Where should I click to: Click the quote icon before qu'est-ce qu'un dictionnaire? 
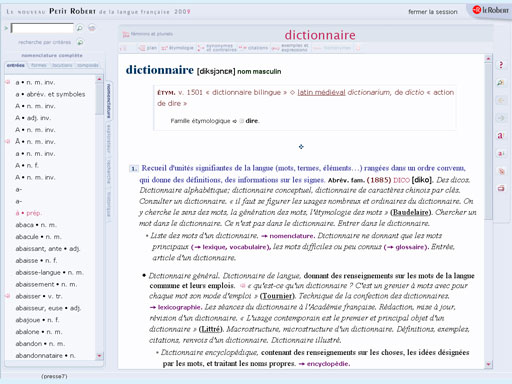243,286
